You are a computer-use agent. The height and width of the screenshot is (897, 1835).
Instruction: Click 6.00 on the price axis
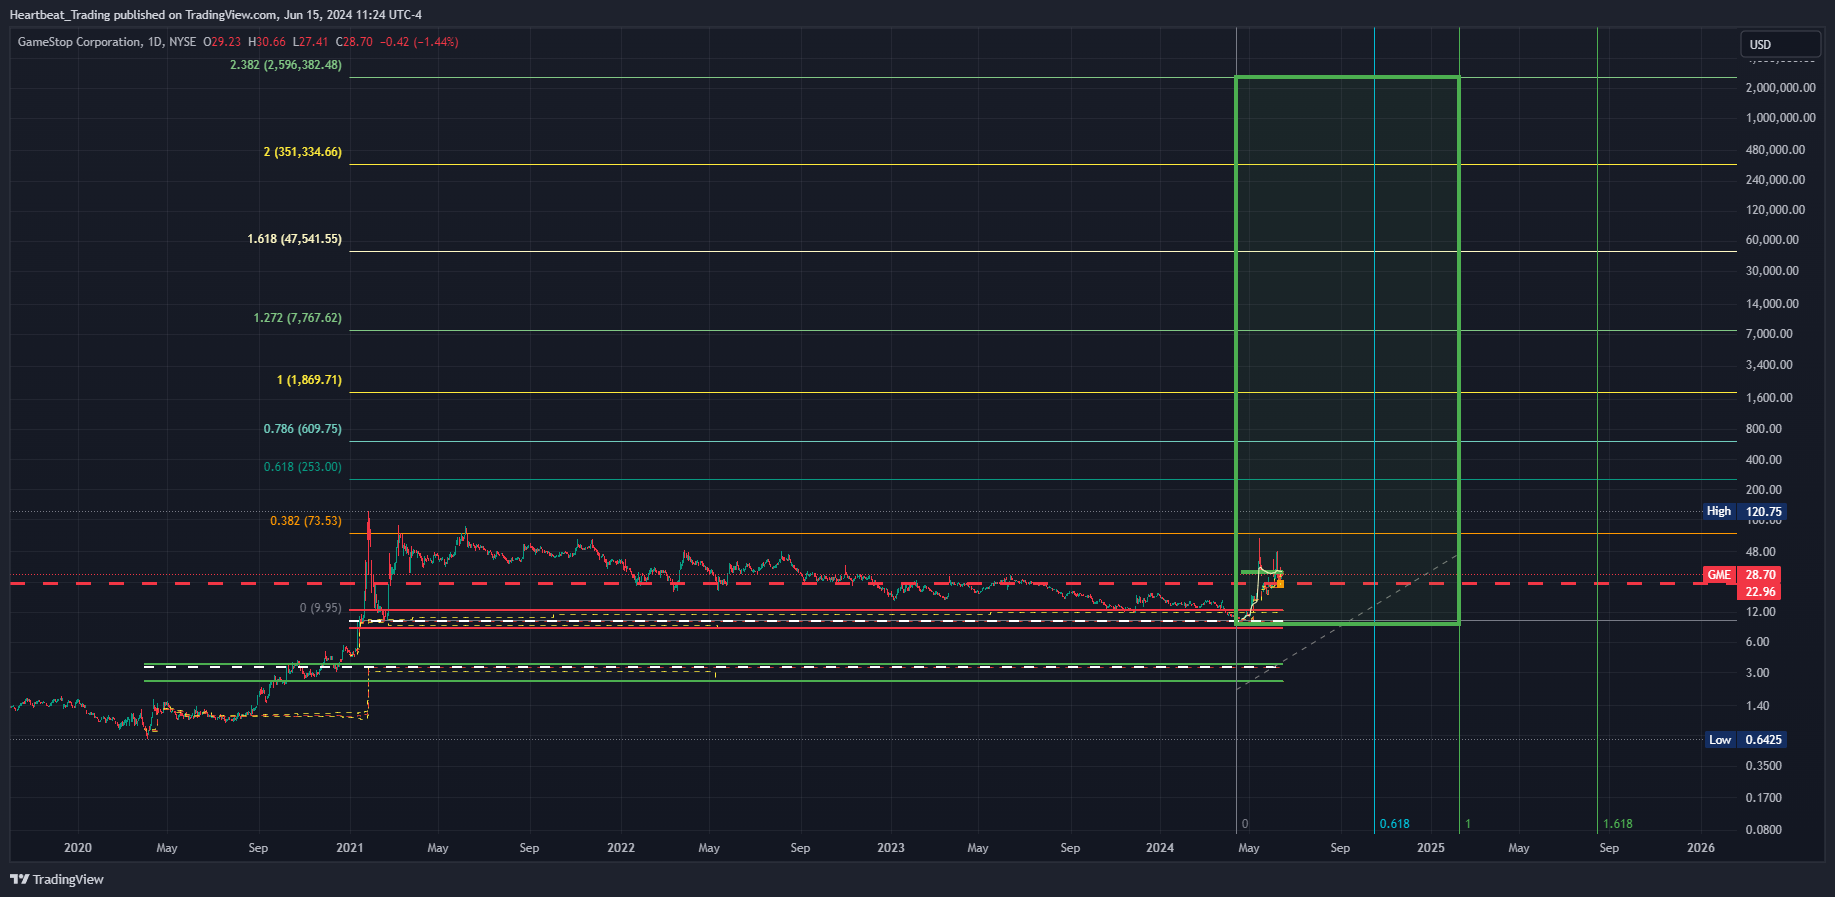[x=1757, y=642]
